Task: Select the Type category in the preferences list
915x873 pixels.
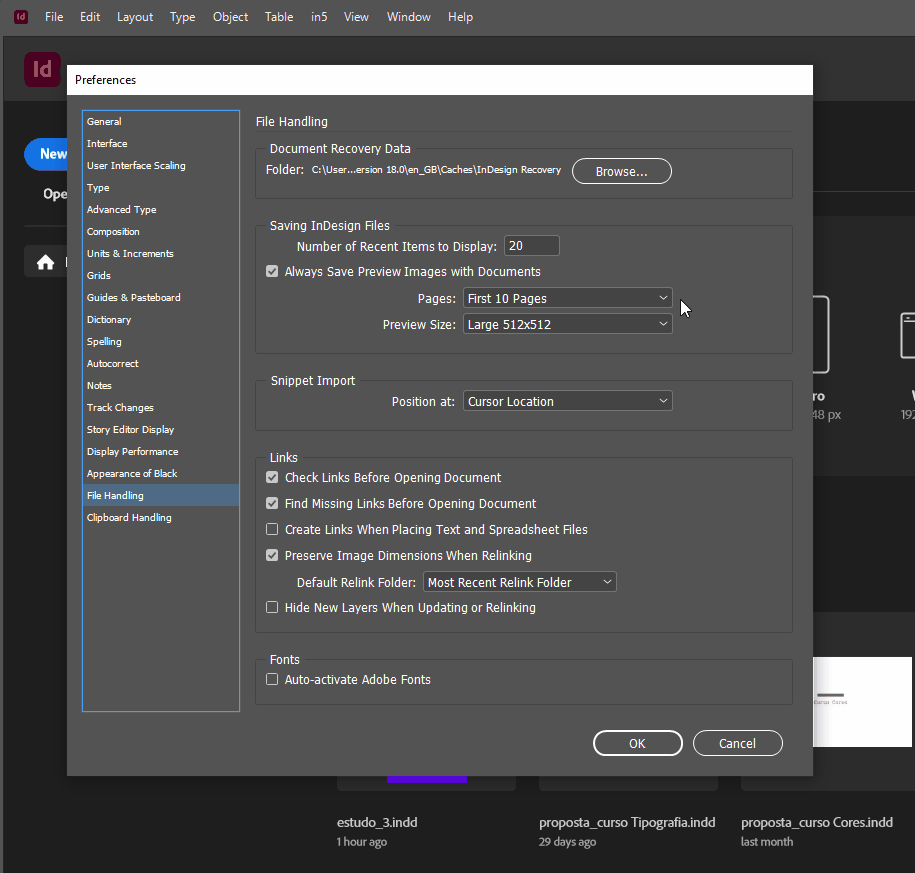Action: coord(160,187)
